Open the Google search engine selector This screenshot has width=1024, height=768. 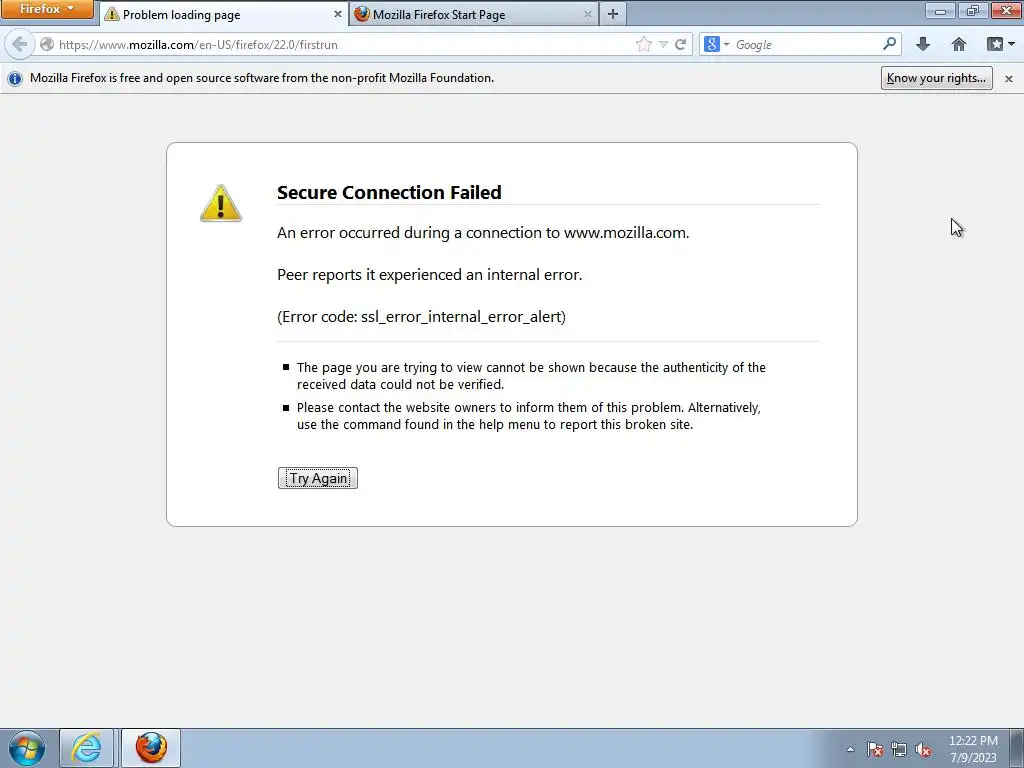(716, 44)
